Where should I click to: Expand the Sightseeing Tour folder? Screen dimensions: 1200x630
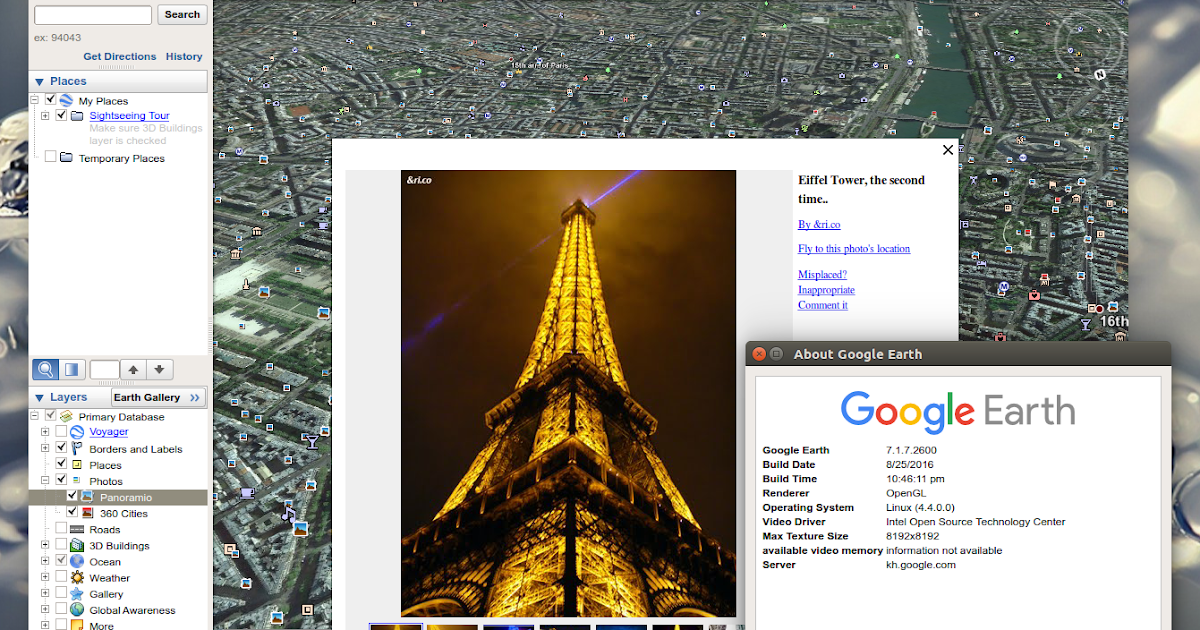pos(45,115)
